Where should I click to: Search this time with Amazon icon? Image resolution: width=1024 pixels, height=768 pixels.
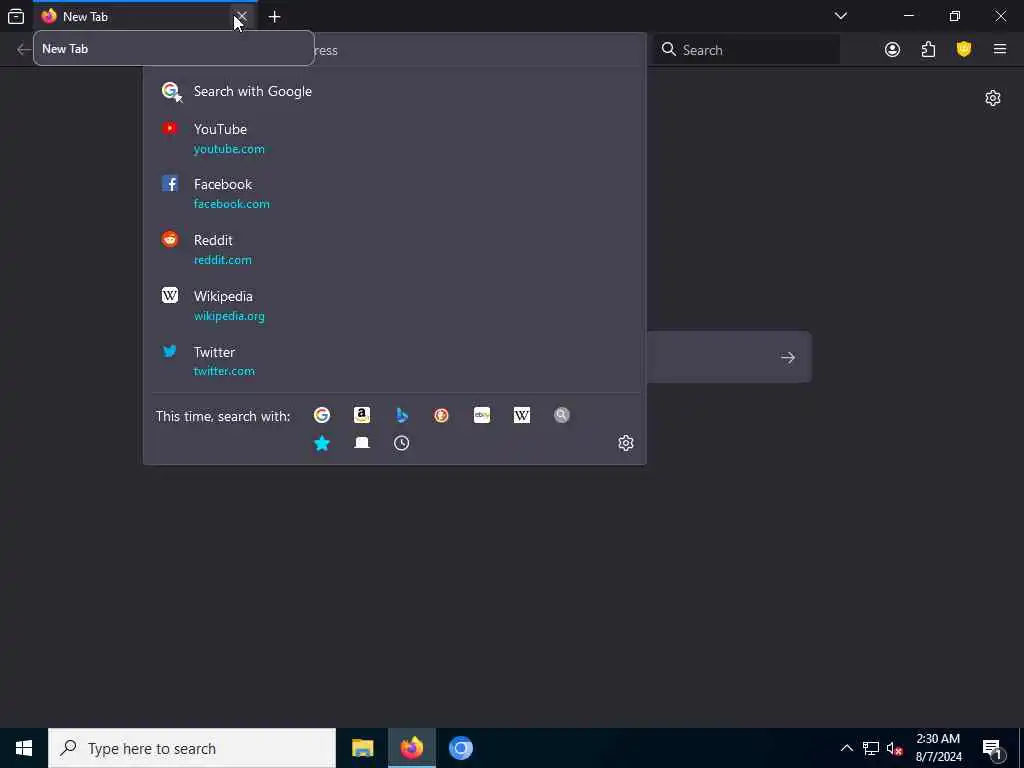coord(362,415)
